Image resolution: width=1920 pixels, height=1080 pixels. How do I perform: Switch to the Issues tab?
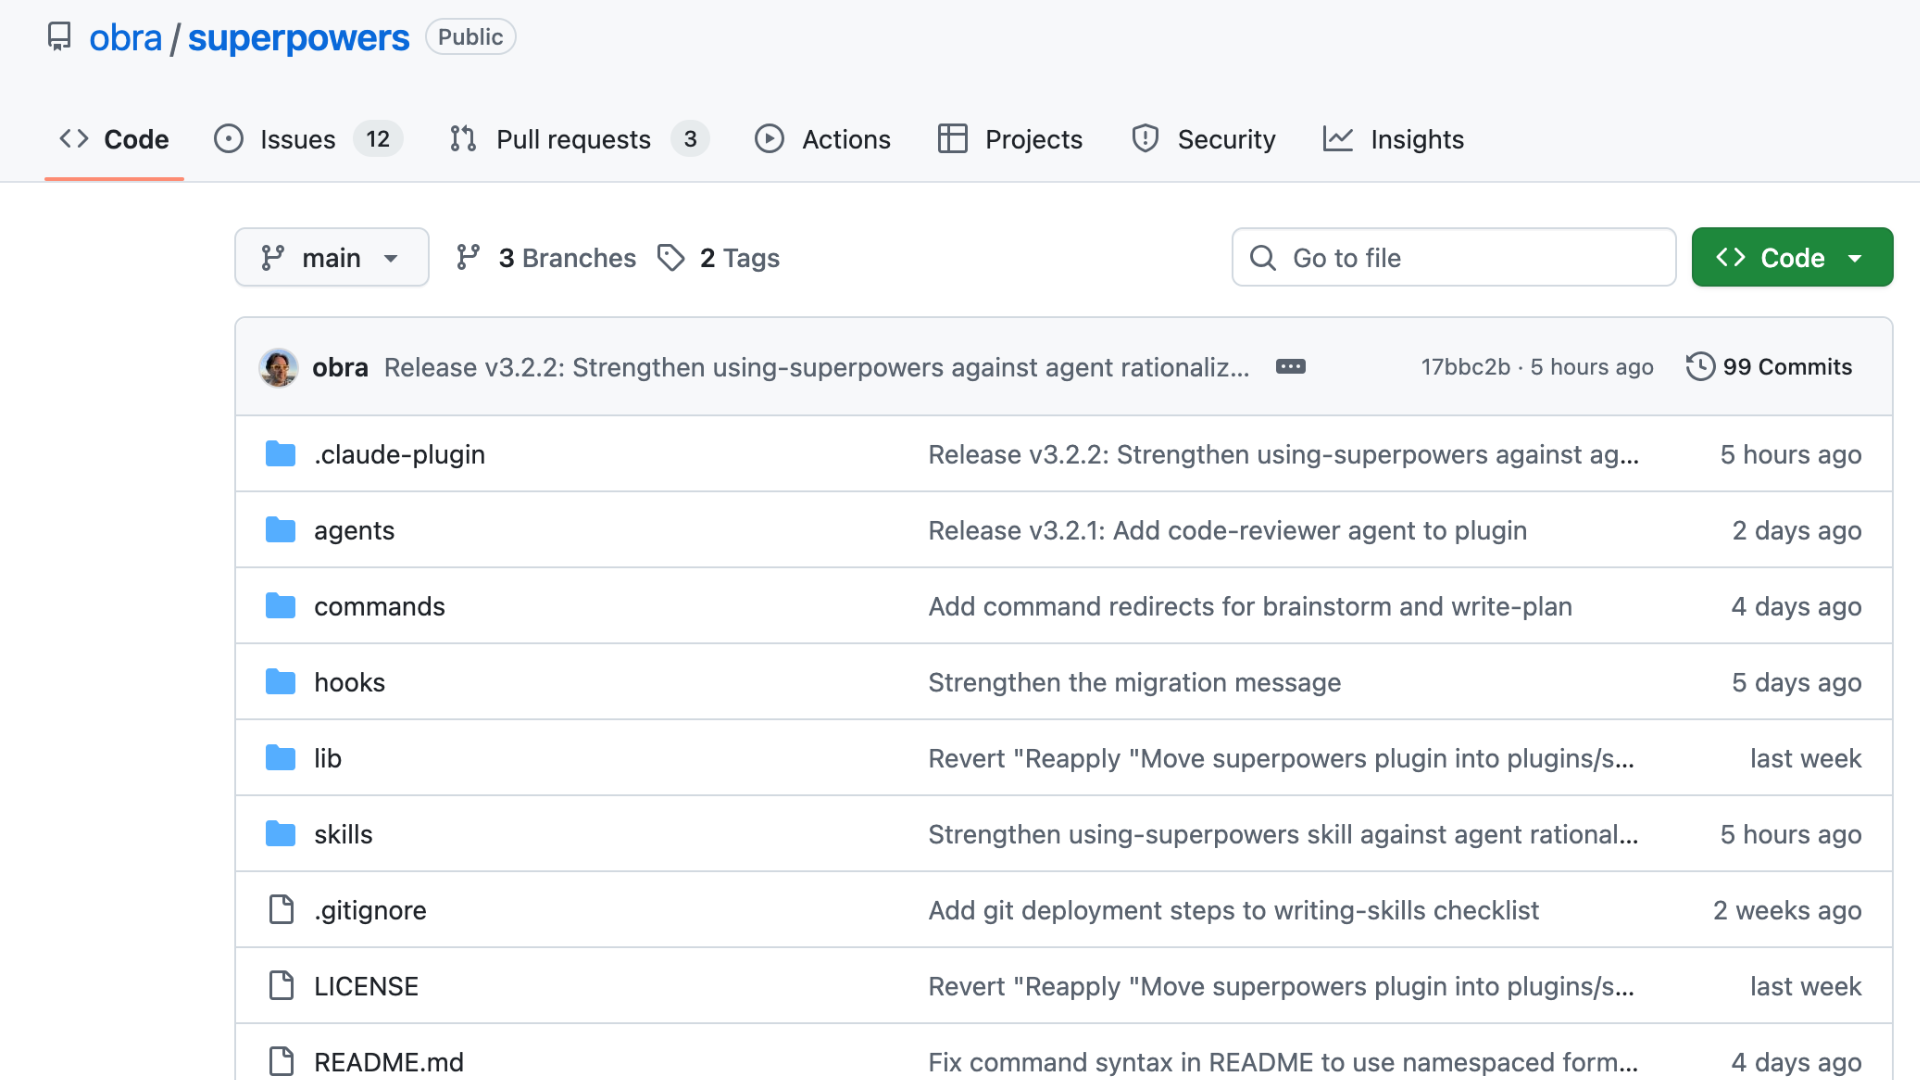tap(297, 139)
